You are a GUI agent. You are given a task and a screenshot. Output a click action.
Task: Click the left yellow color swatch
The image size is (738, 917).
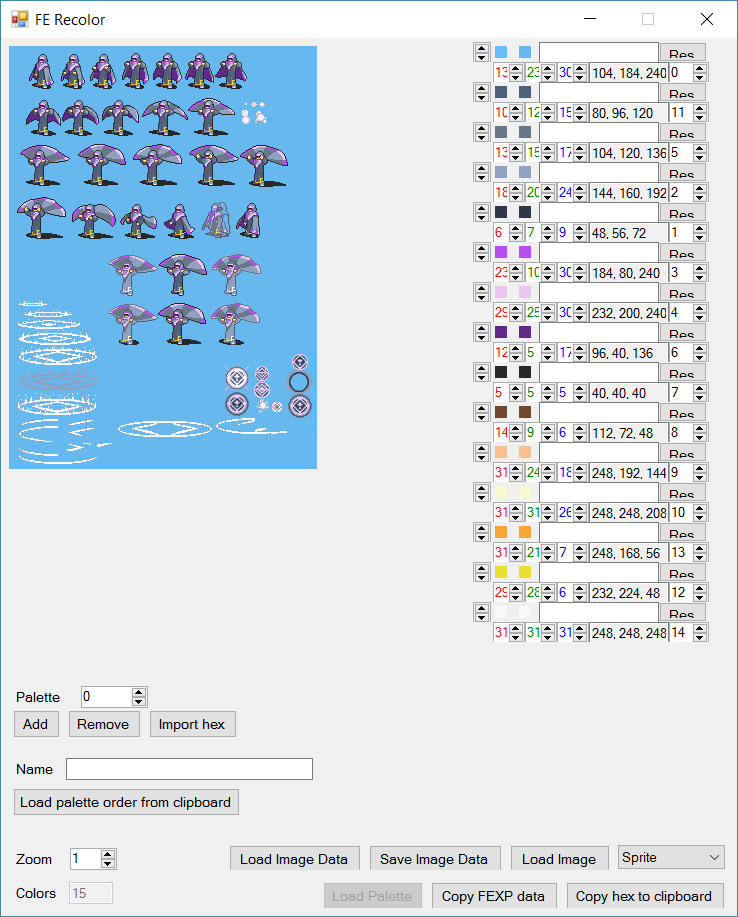[501, 572]
